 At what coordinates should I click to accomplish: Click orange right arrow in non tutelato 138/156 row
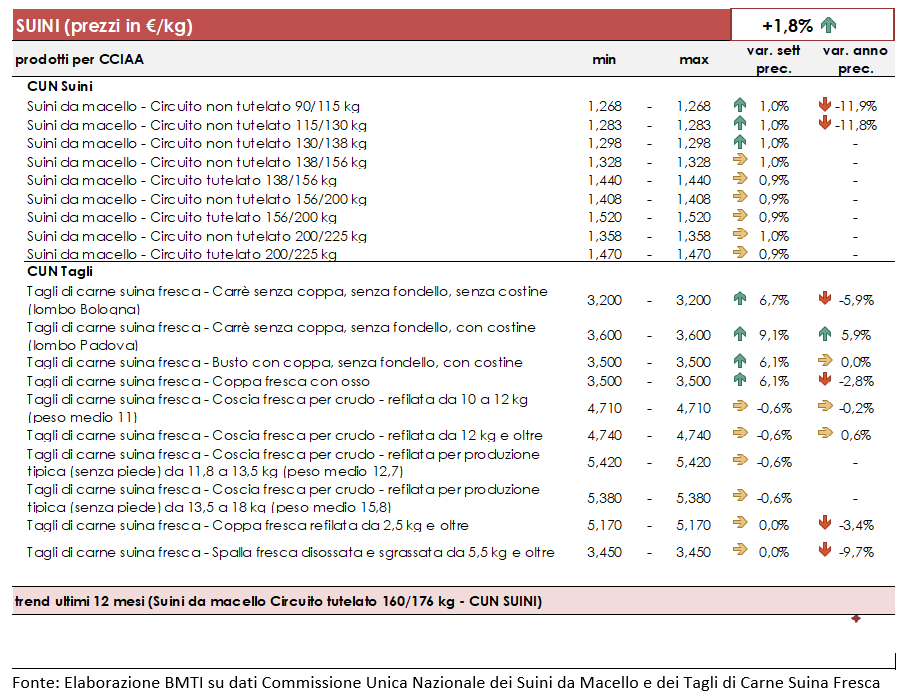pos(740,160)
